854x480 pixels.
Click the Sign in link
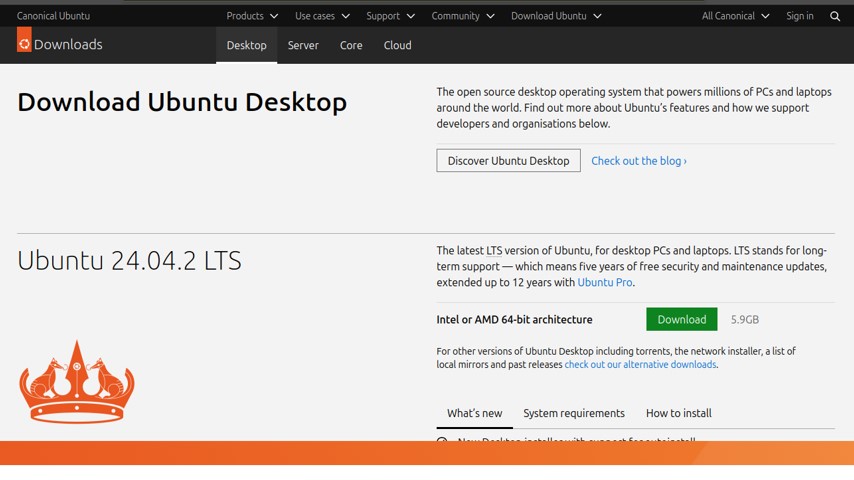point(800,16)
